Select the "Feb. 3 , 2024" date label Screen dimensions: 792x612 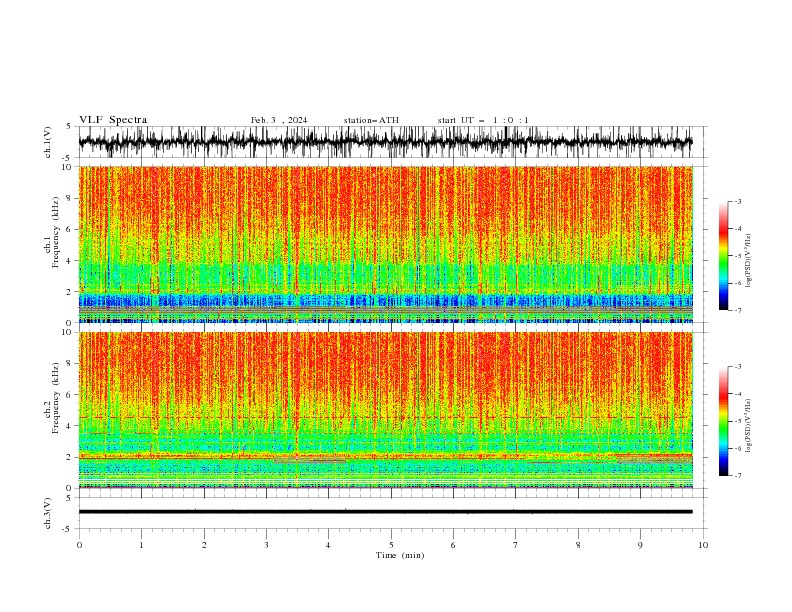(279, 120)
